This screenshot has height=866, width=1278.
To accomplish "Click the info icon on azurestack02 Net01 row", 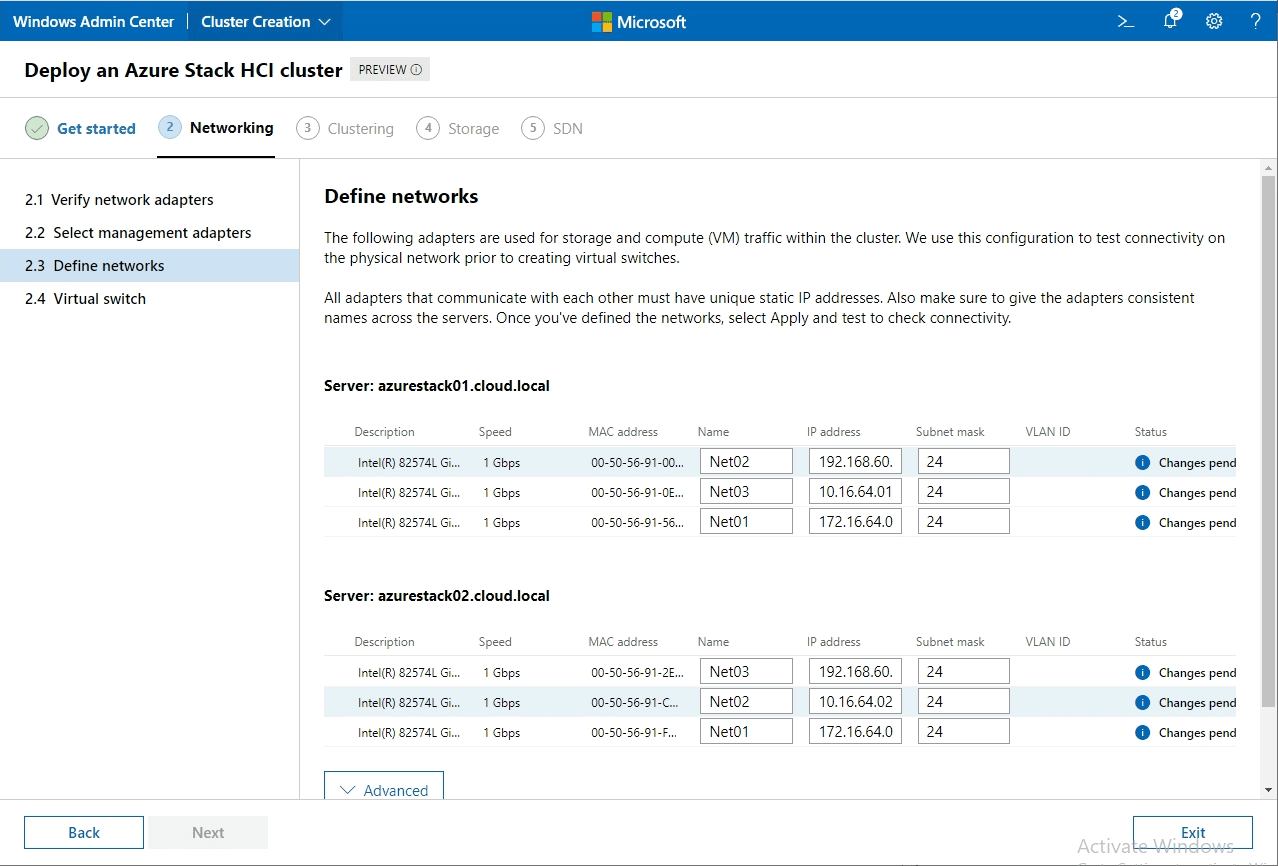I will click(x=1142, y=732).
